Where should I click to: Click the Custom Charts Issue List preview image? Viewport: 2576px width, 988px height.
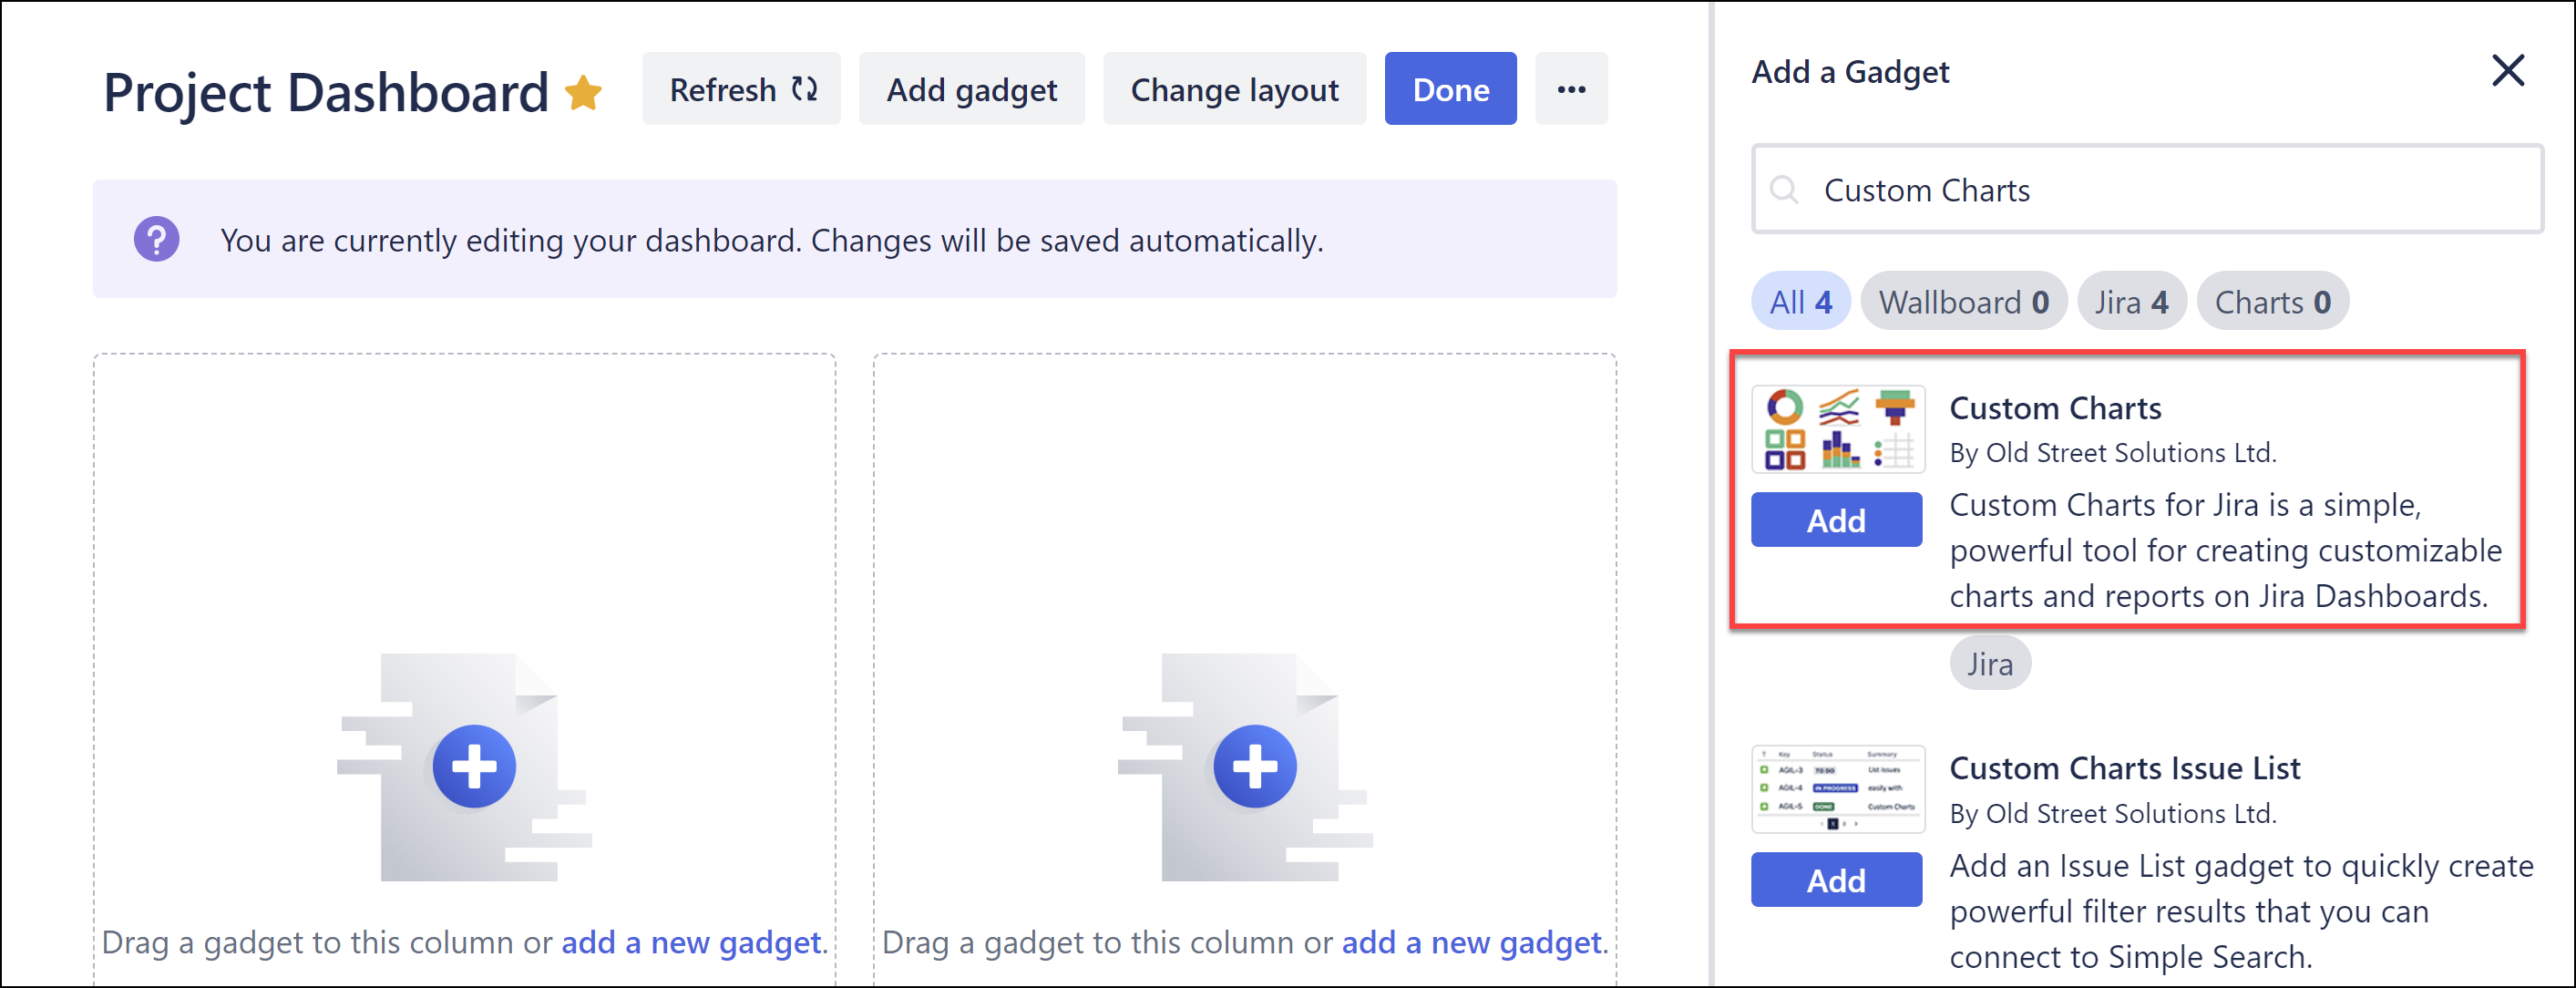click(1837, 789)
